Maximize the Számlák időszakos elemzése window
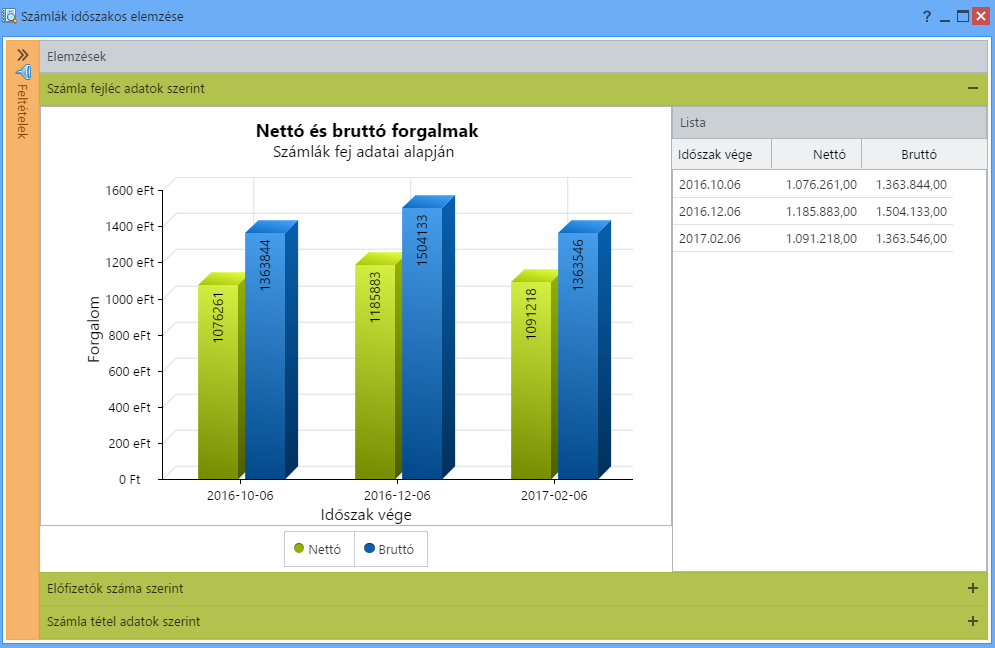This screenshot has width=995, height=648. [x=963, y=17]
